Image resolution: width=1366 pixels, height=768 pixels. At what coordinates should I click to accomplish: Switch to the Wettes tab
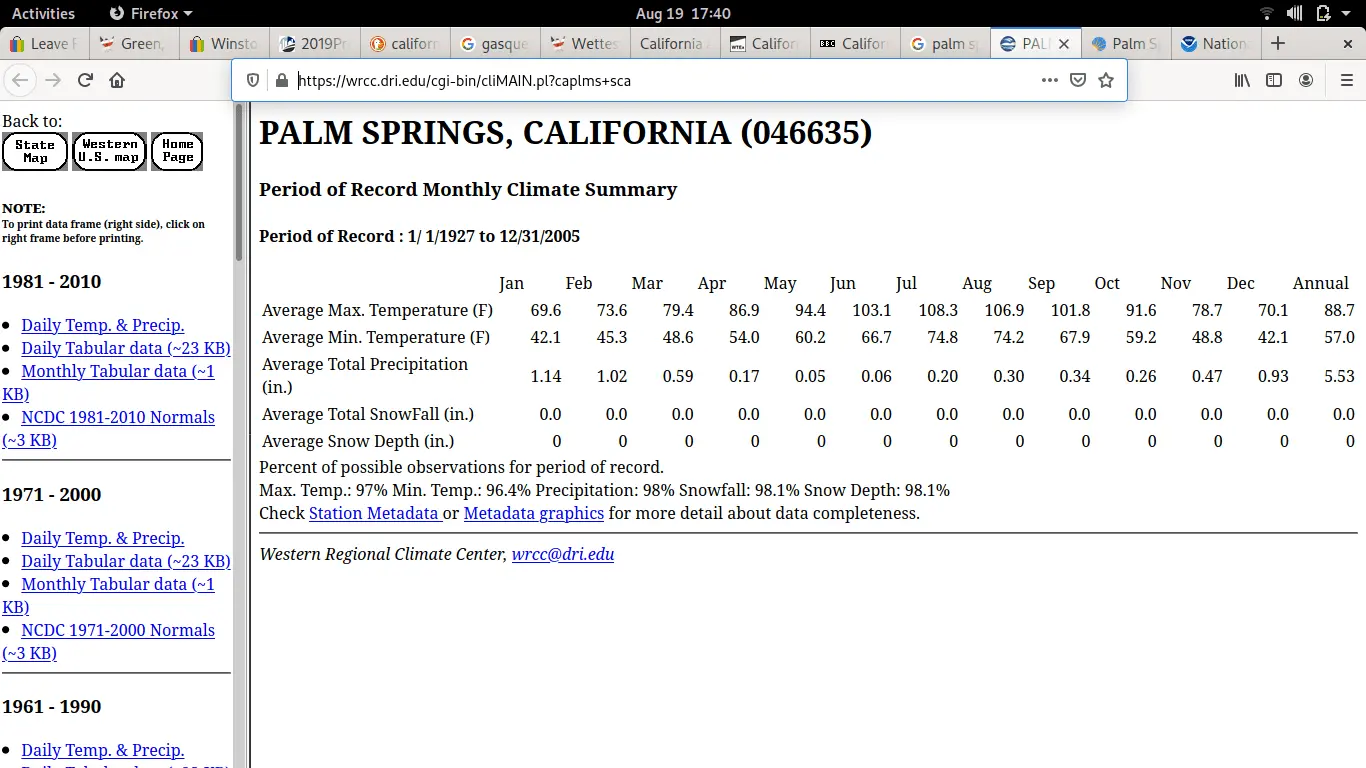pos(585,44)
